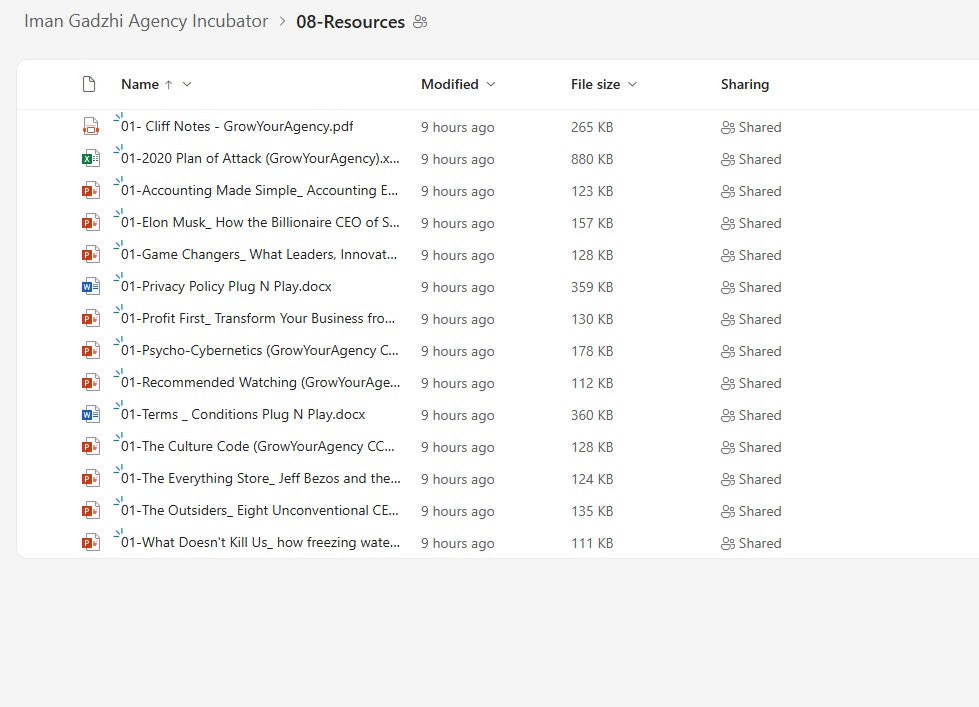Go to Iman Gadzhi Agency Incubator breadcrumb
979x707 pixels.
(146, 21)
